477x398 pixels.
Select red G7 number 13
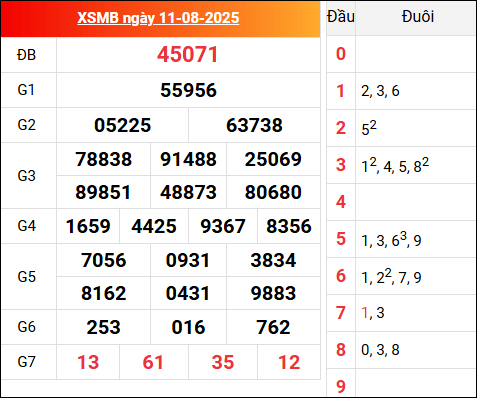(88, 362)
